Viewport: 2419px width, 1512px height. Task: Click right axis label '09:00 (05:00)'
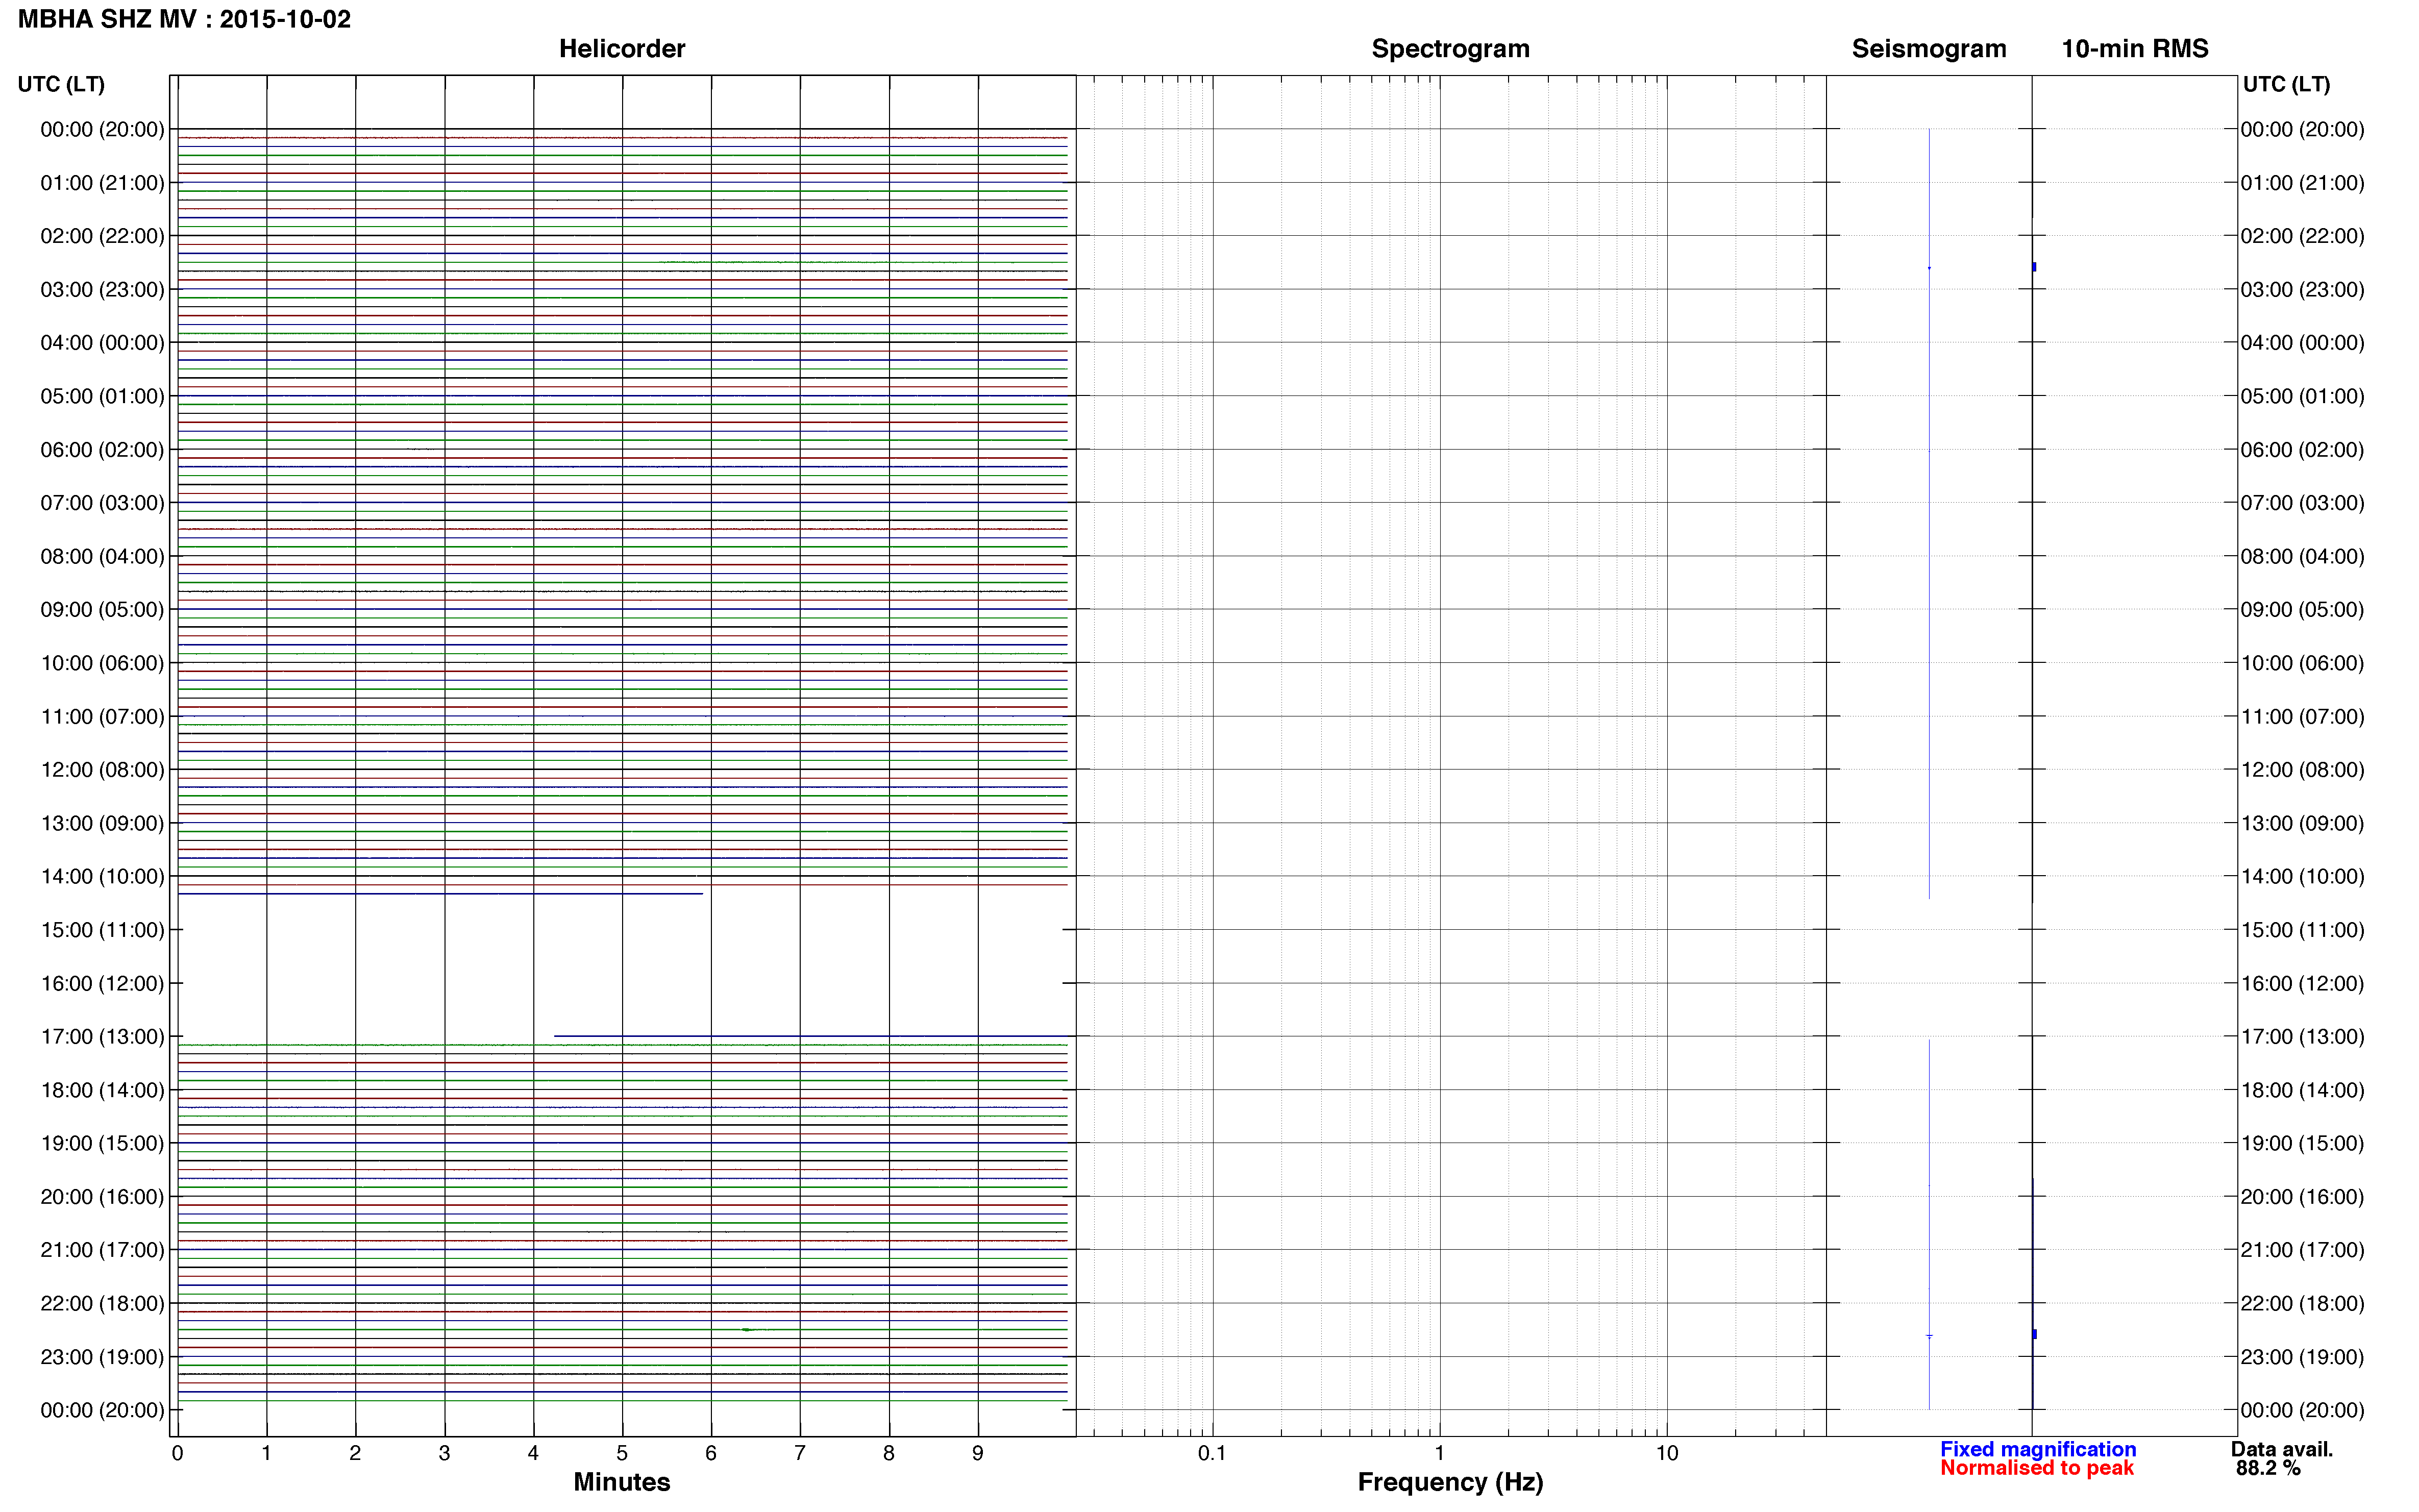pyautogui.click(x=2303, y=610)
